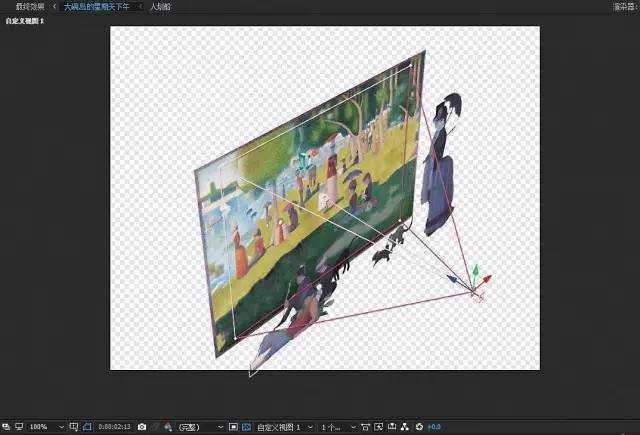640x435 pixels.
Task: Toggle the transparency grid button
Action: tap(246, 427)
